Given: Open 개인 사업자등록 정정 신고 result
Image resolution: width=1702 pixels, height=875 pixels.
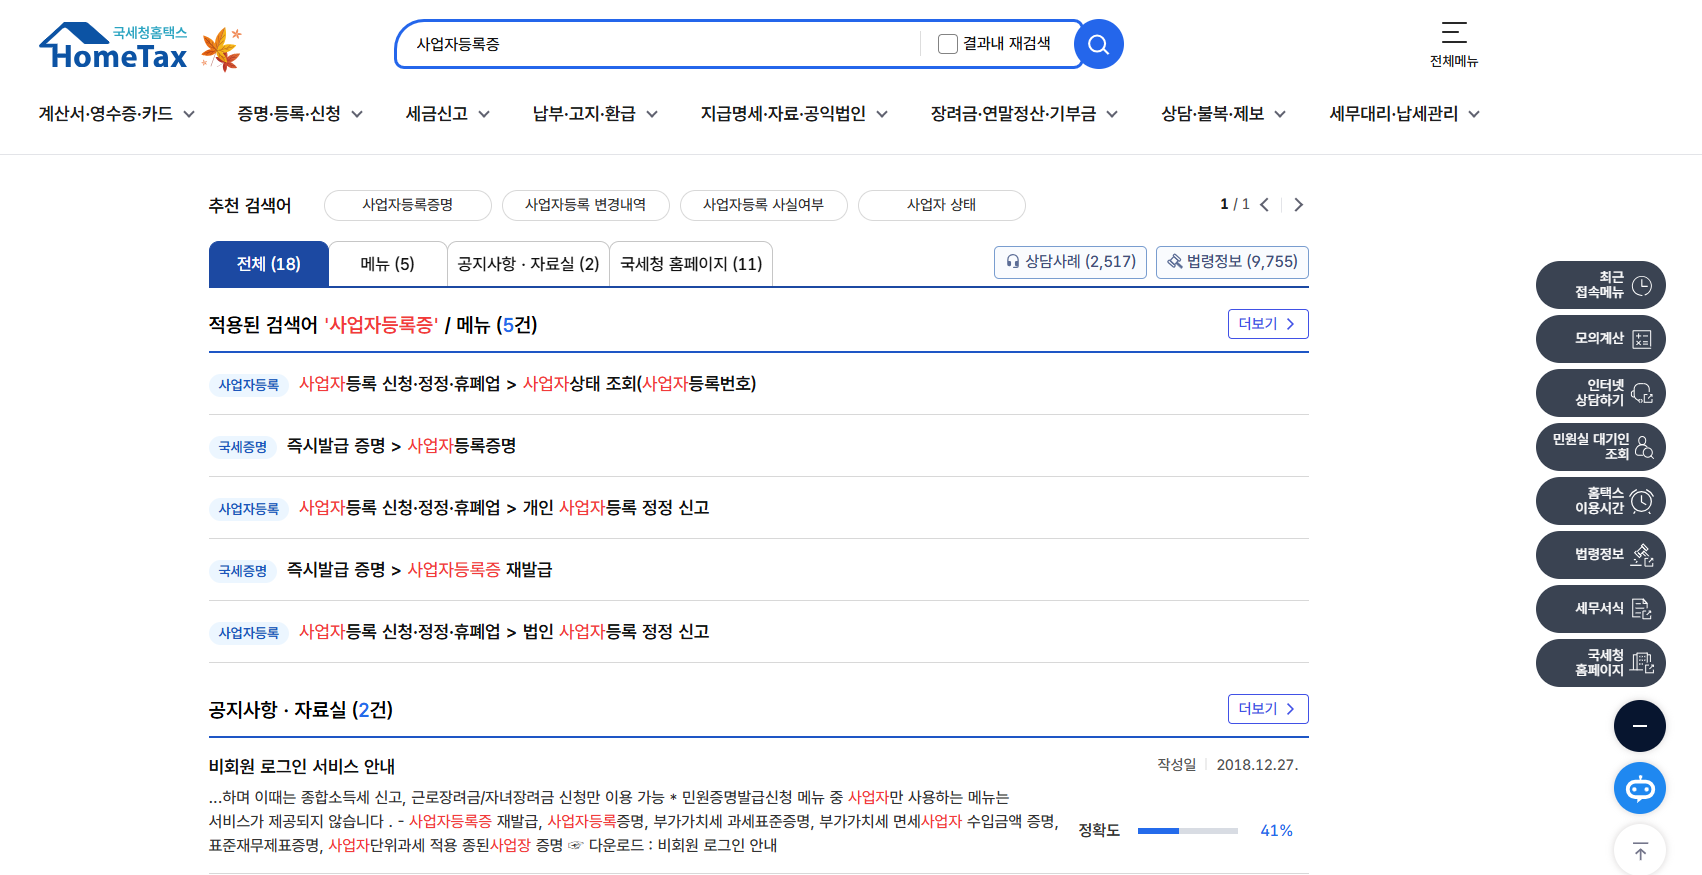Looking at the screenshot, I should 504,508.
